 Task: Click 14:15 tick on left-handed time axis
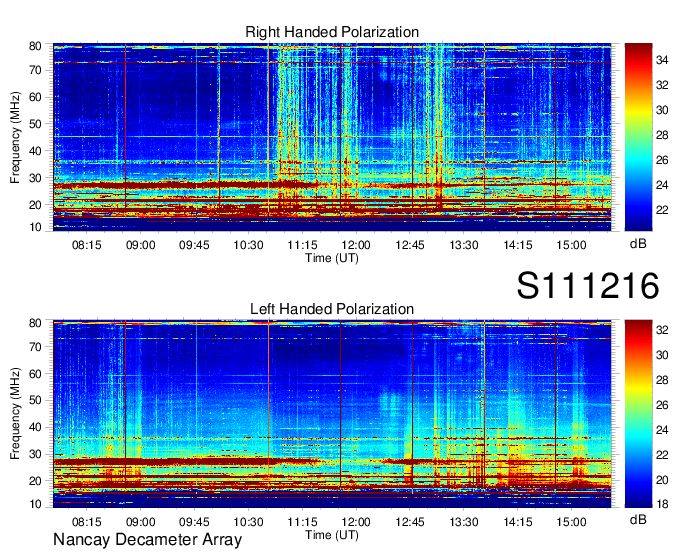[518, 522]
